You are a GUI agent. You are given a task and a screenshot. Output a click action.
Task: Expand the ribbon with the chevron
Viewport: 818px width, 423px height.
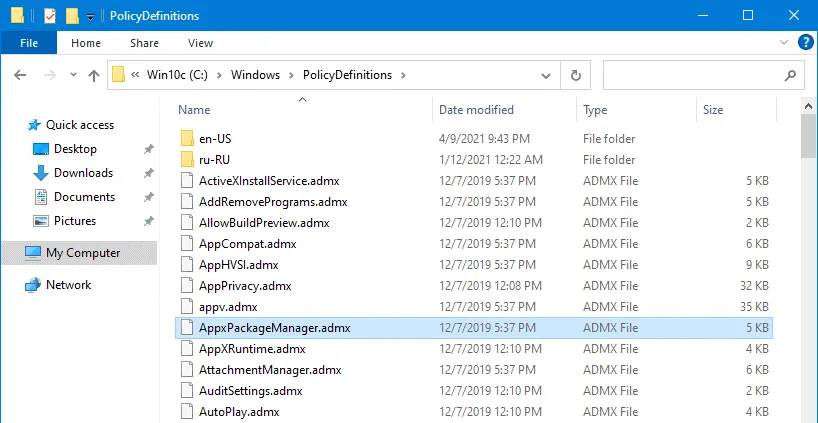click(785, 43)
